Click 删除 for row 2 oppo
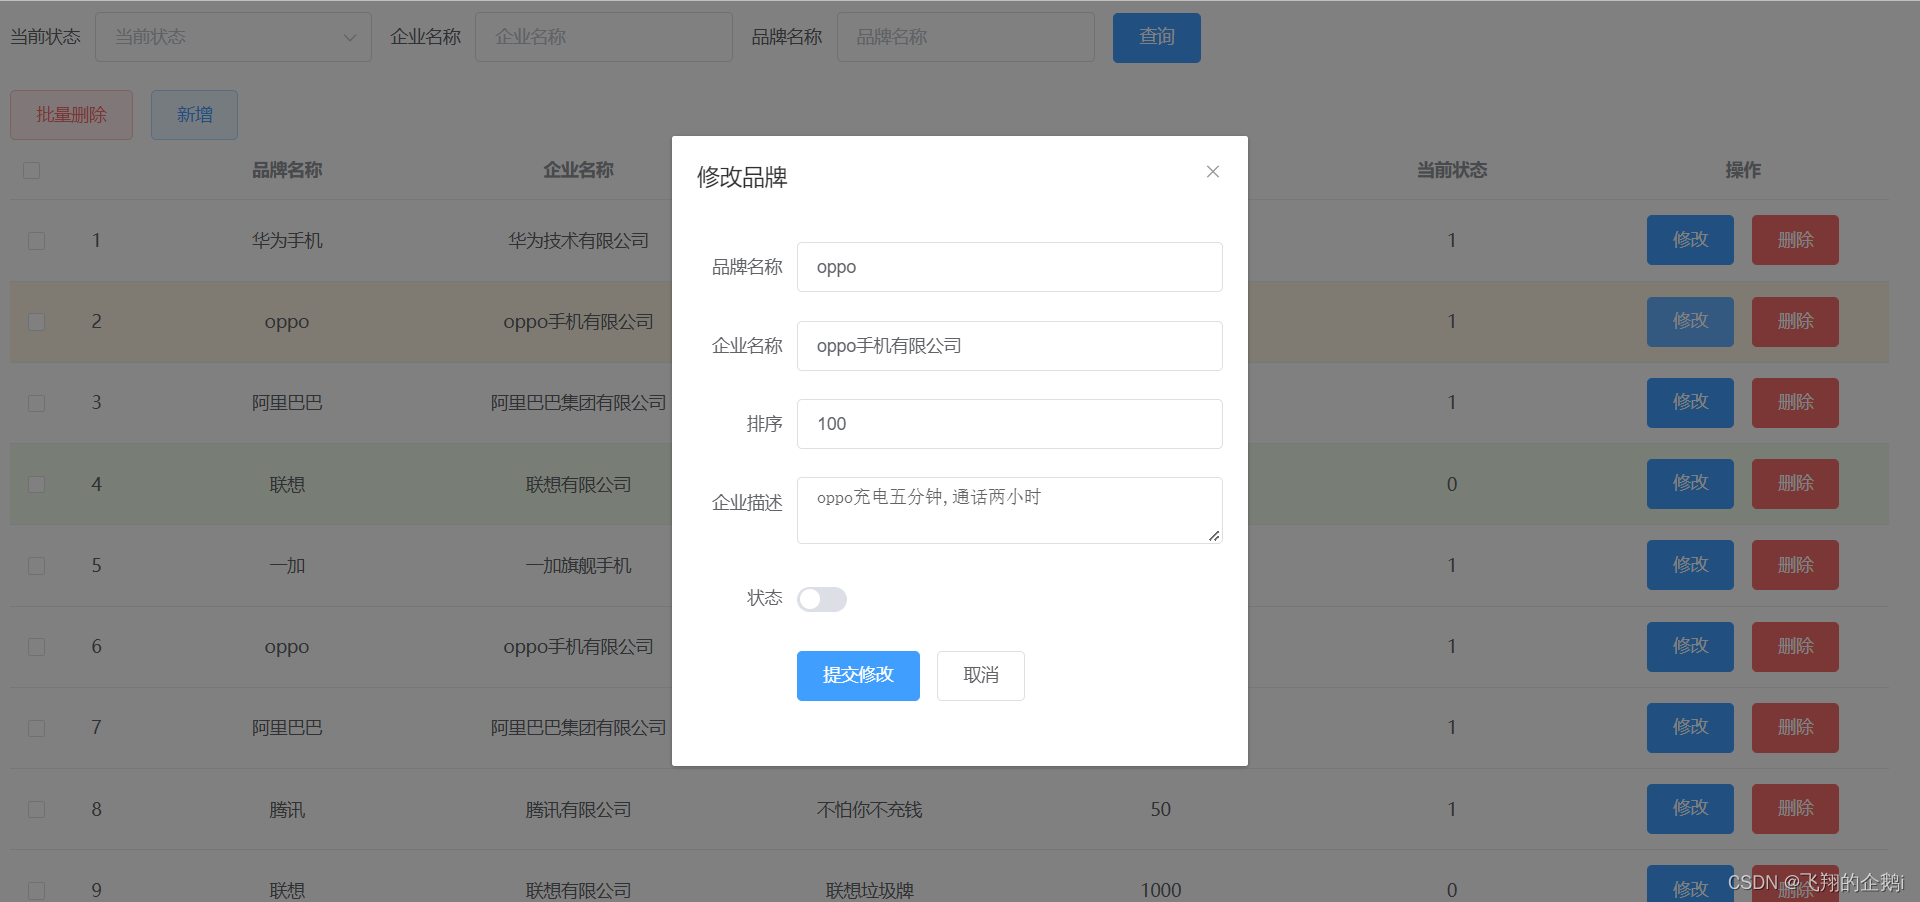 [x=1795, y=322]
